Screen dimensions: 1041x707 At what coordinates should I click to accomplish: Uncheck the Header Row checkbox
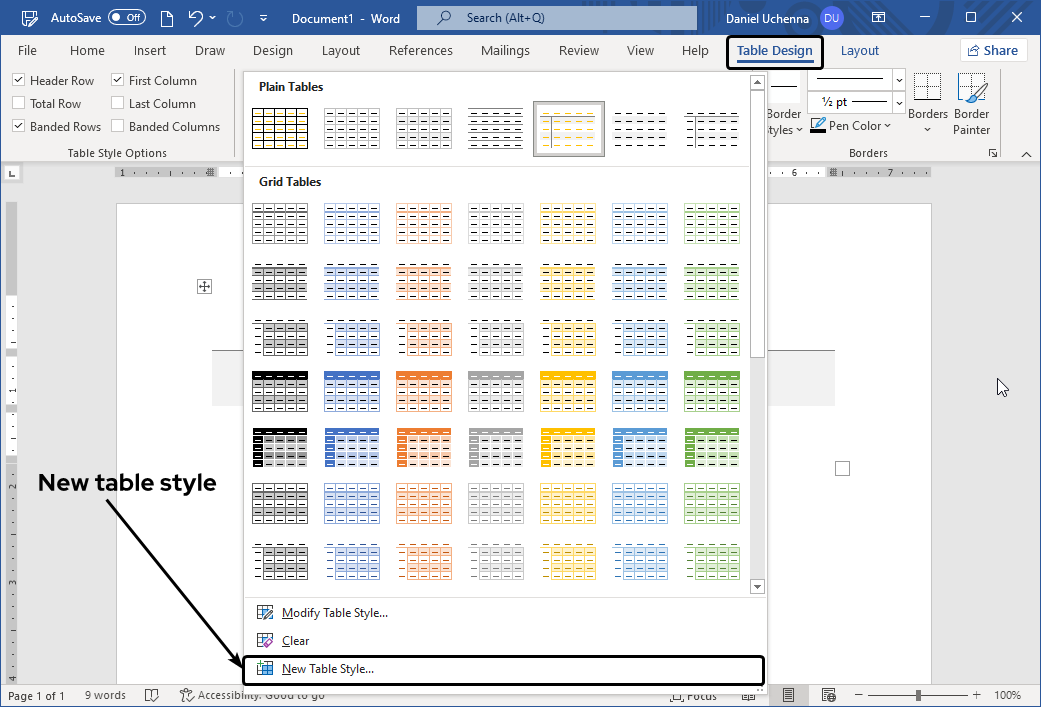point(19,81)
